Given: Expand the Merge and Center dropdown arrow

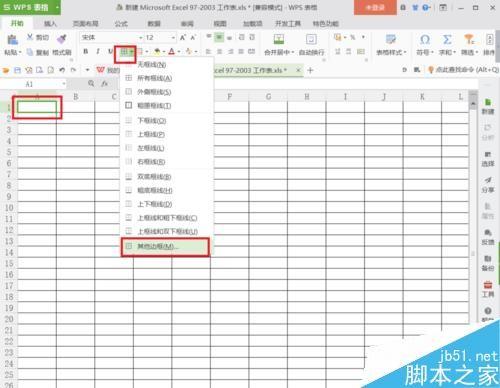Looking at the screenshot, I should [293, 53].
